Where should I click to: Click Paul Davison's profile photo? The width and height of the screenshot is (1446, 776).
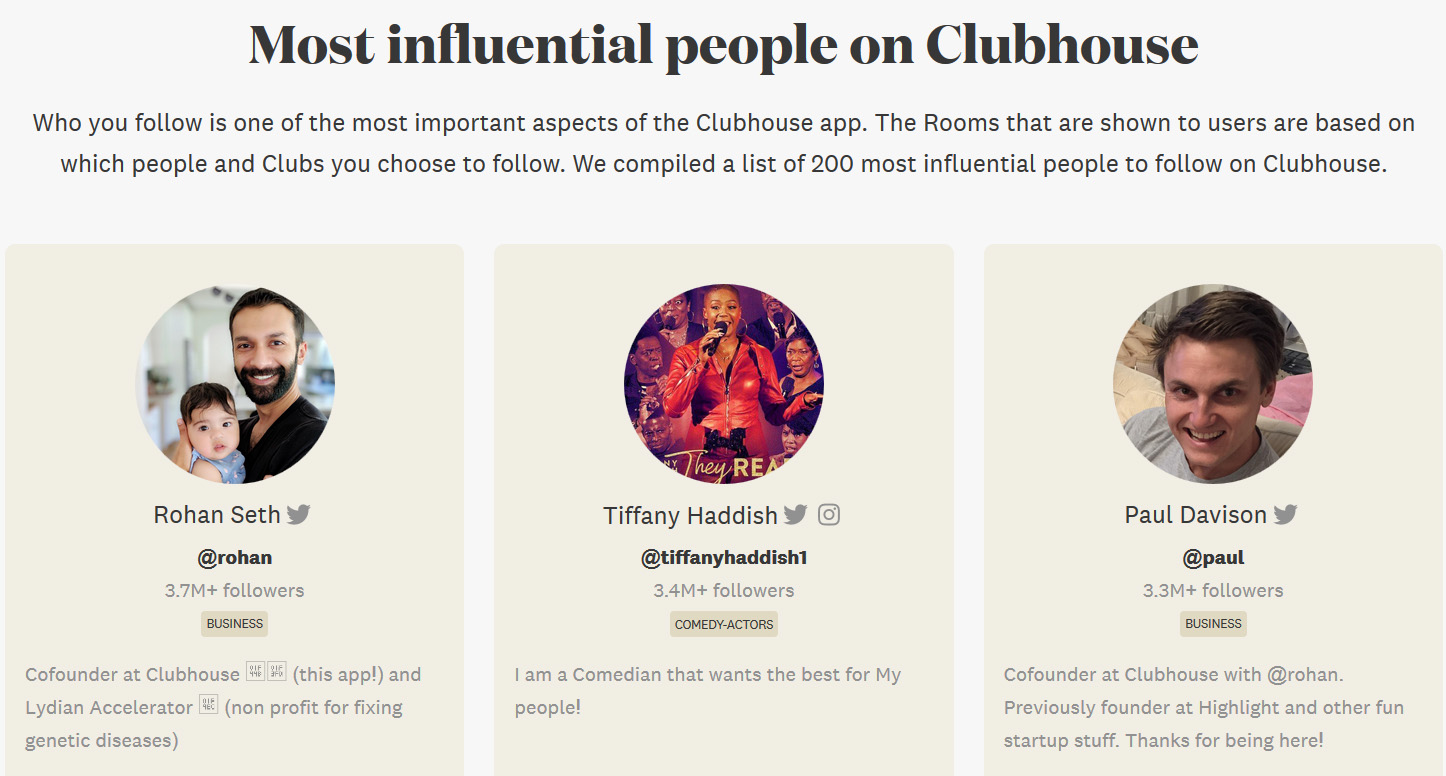pos(1213,384)
